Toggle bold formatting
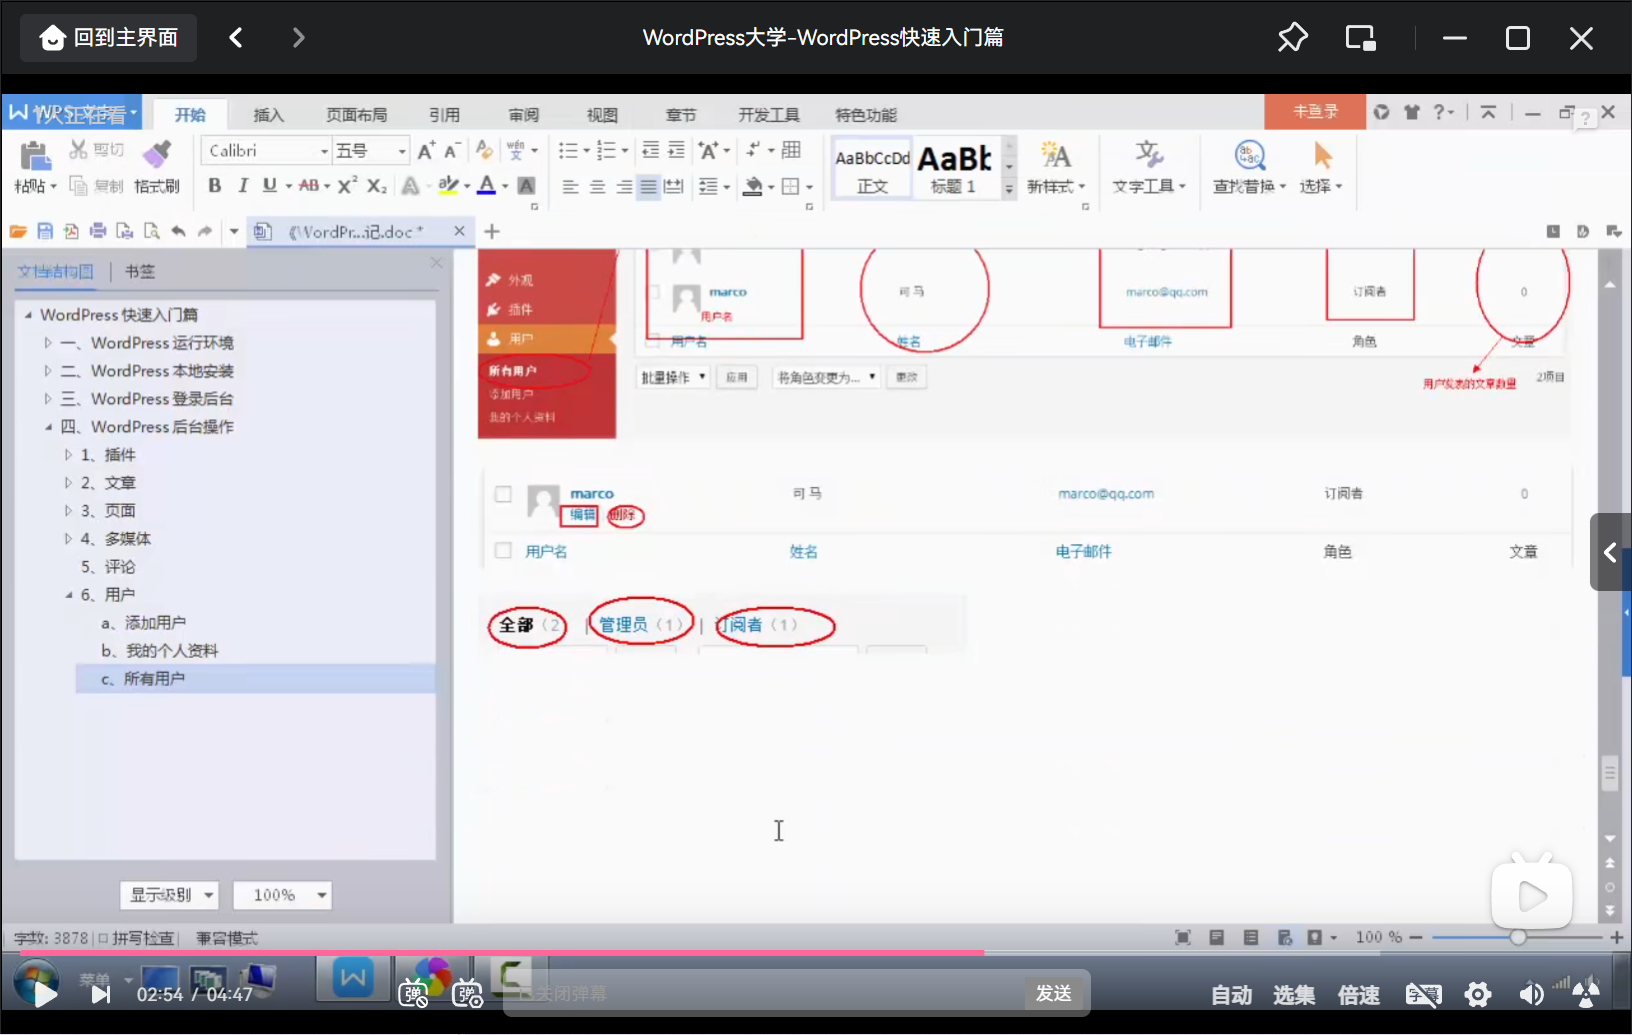The width and height of the screenshot is (1632, 1035). [215, 185]
